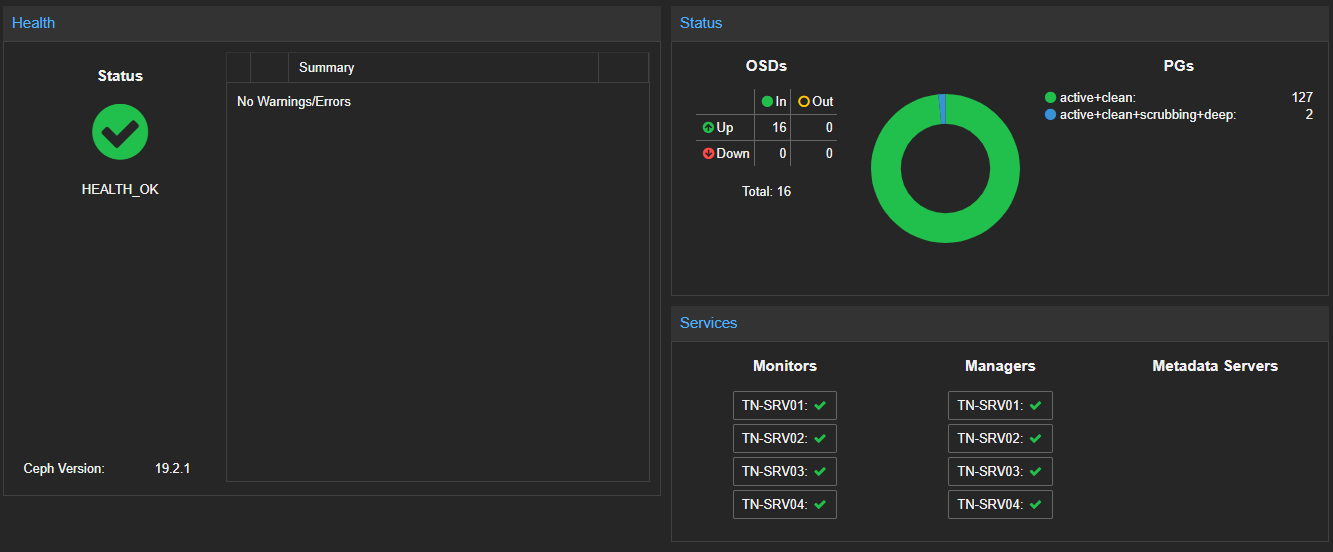Click the green HEALTH_OK checkmark icon
The image size is (1333, 552).
pos(120,132)
